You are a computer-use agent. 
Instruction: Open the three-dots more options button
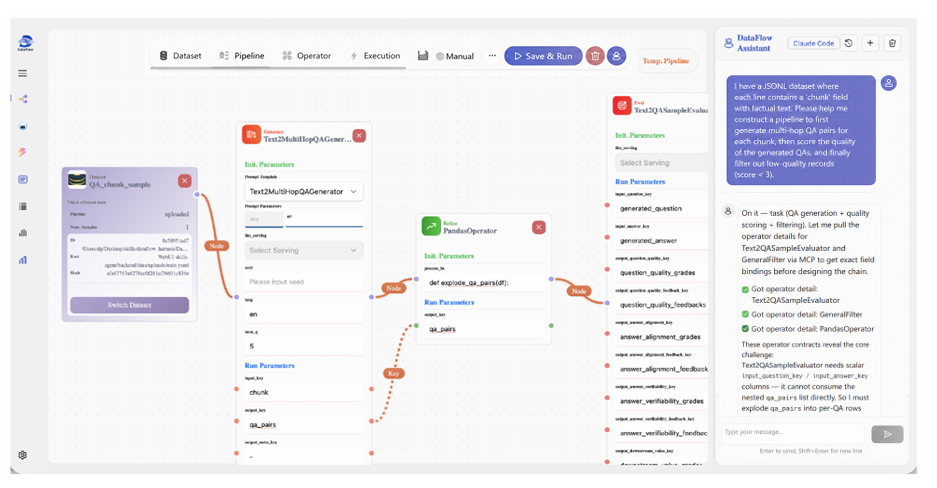tap(492, 56)
